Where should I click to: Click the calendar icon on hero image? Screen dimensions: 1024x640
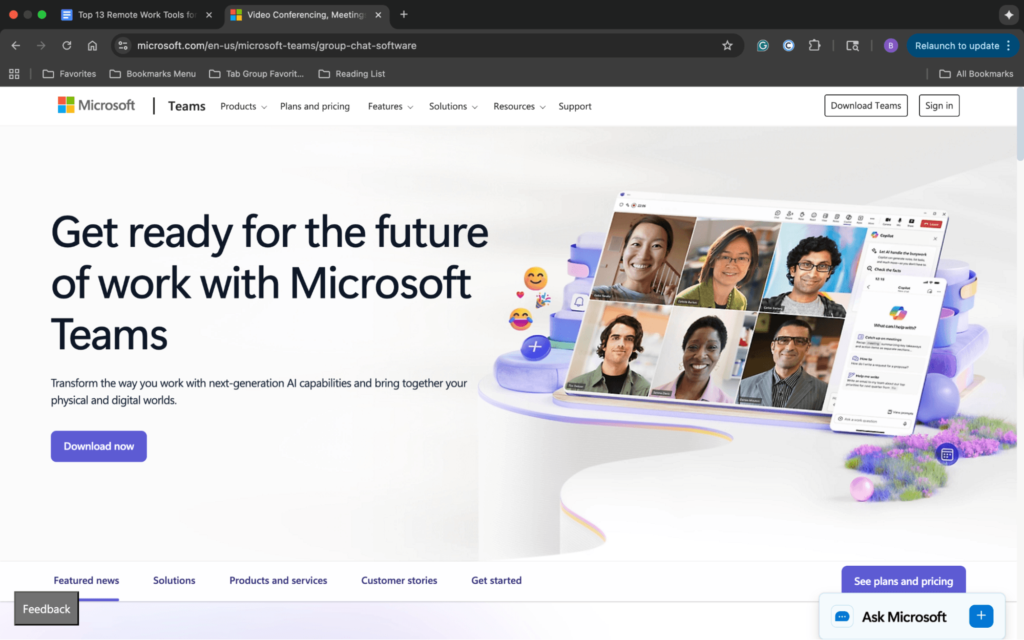(x=947, y=454)
